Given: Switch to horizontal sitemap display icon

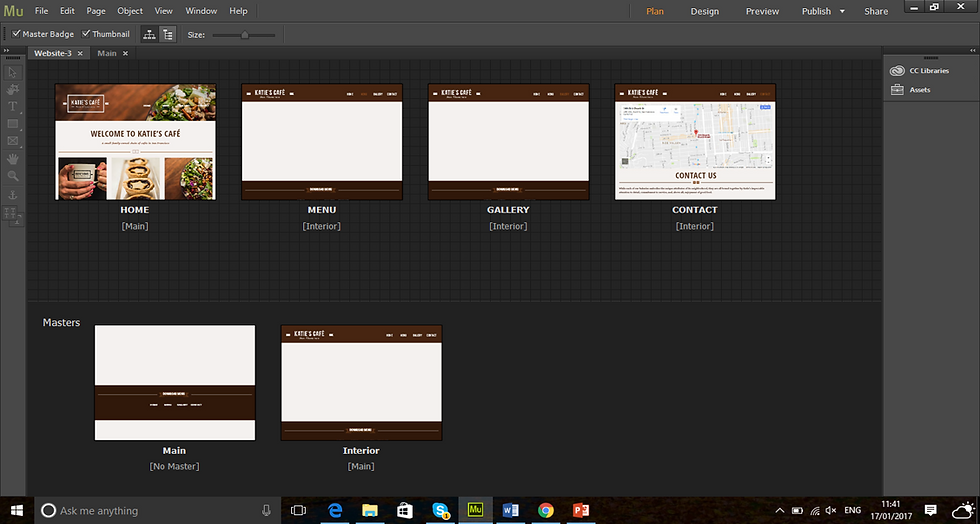Looking at the screenshot, I should point(149,35).
